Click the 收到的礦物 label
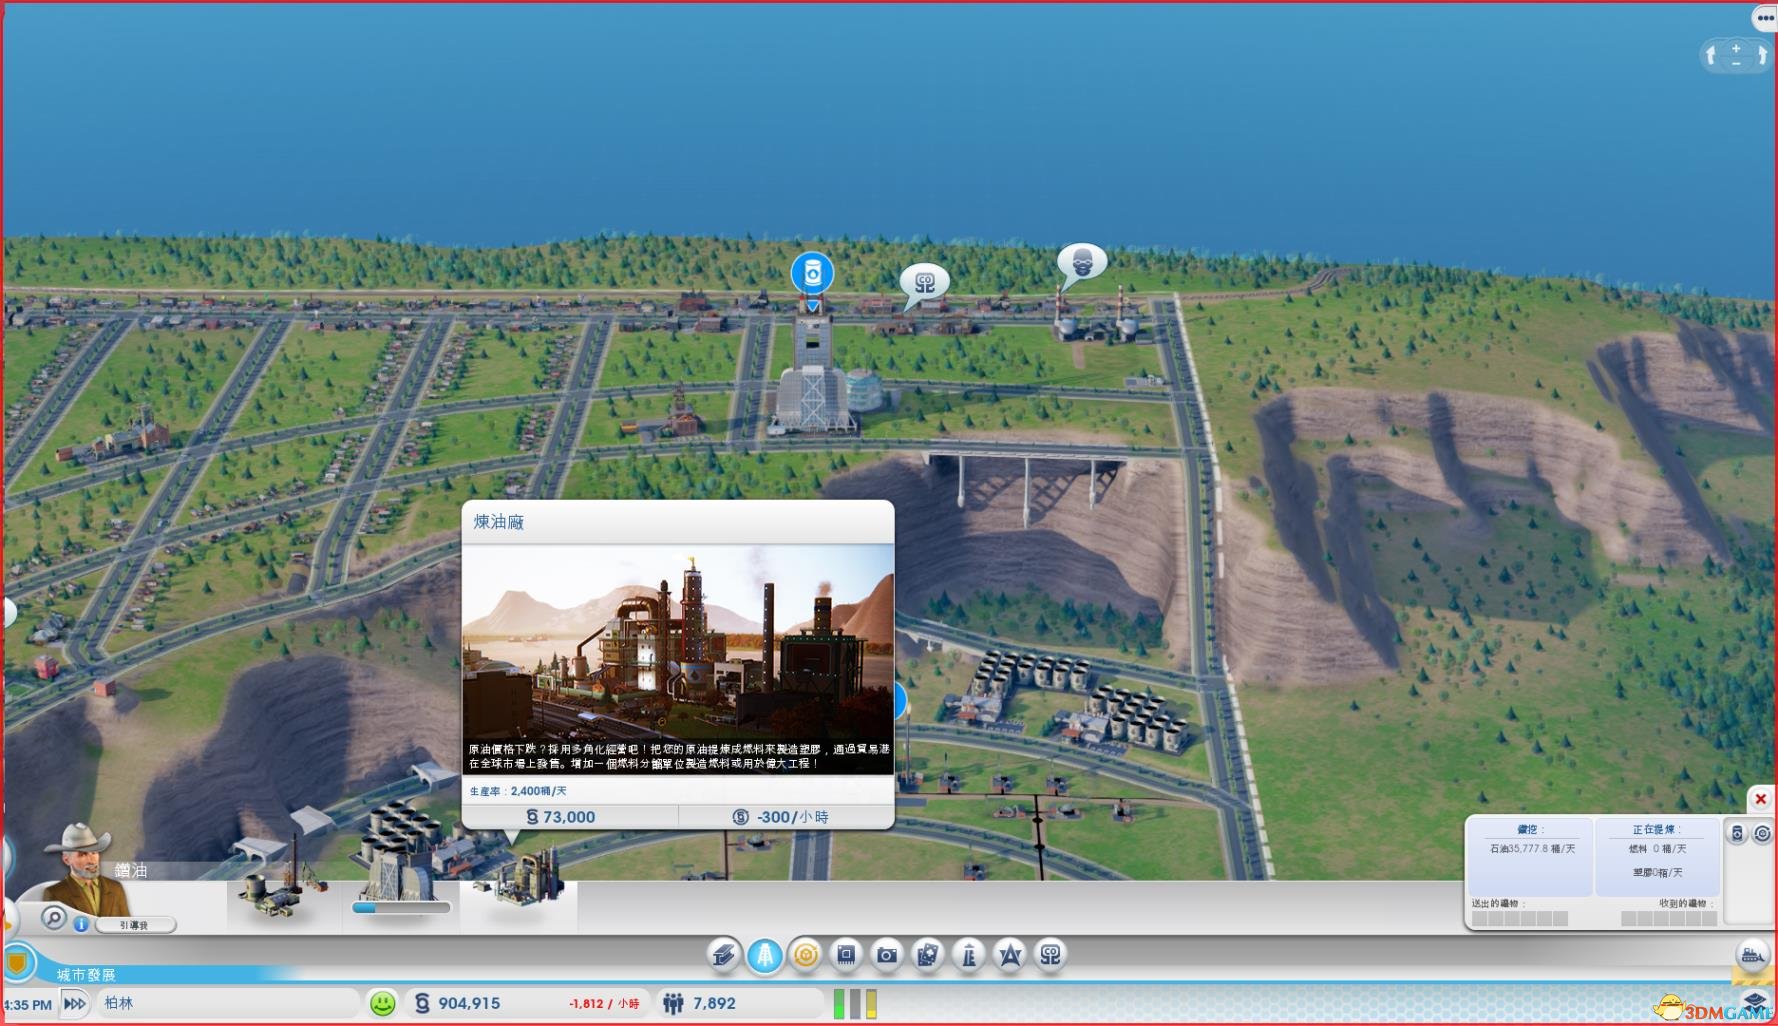This screenshot has height=1026, width=1778. (x=1686, y=903)
